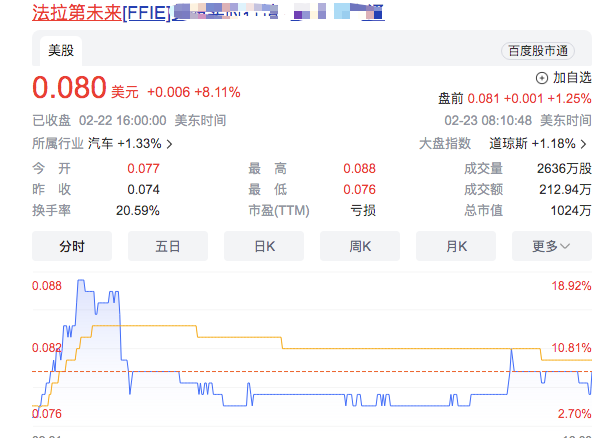Click the 最高 value 0.088 in stats

[359, 169]
